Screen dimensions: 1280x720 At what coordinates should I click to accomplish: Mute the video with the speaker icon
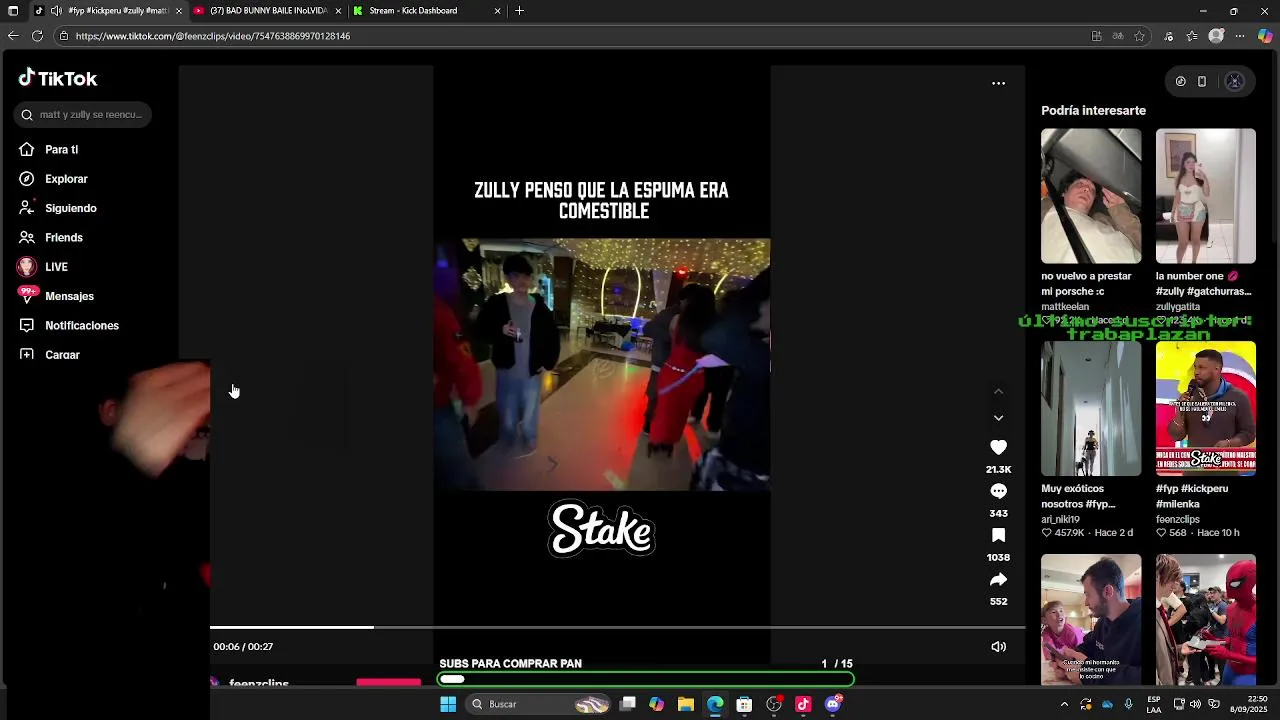click(x=998, y=647)
